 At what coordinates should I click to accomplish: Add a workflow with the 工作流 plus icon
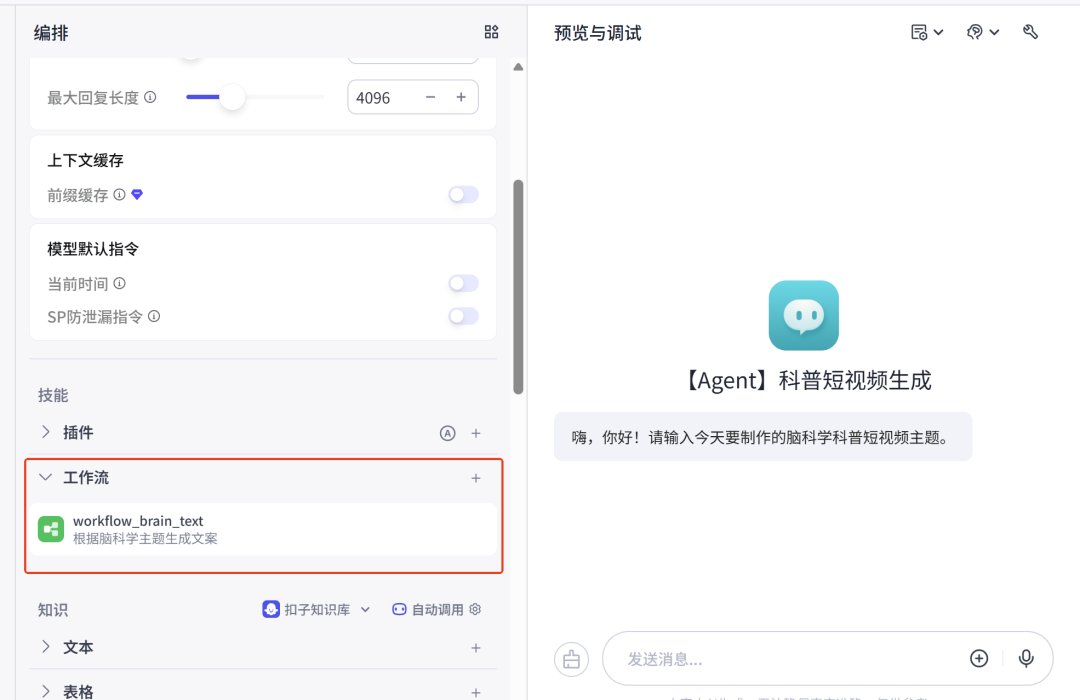[x=476, y=478]
